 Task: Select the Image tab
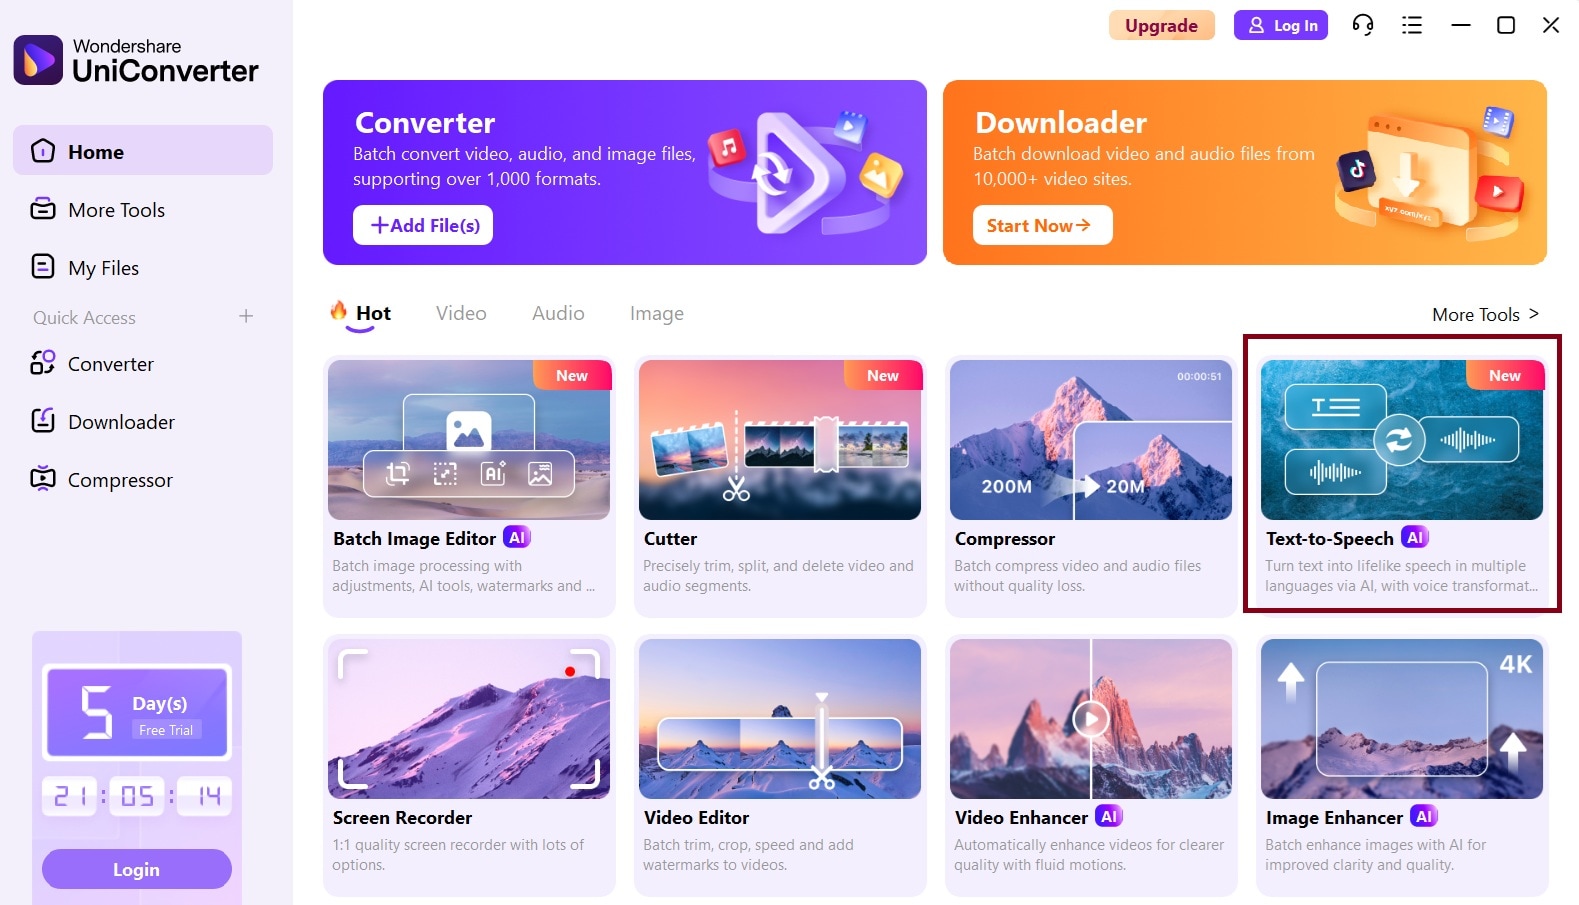point(657,313)
